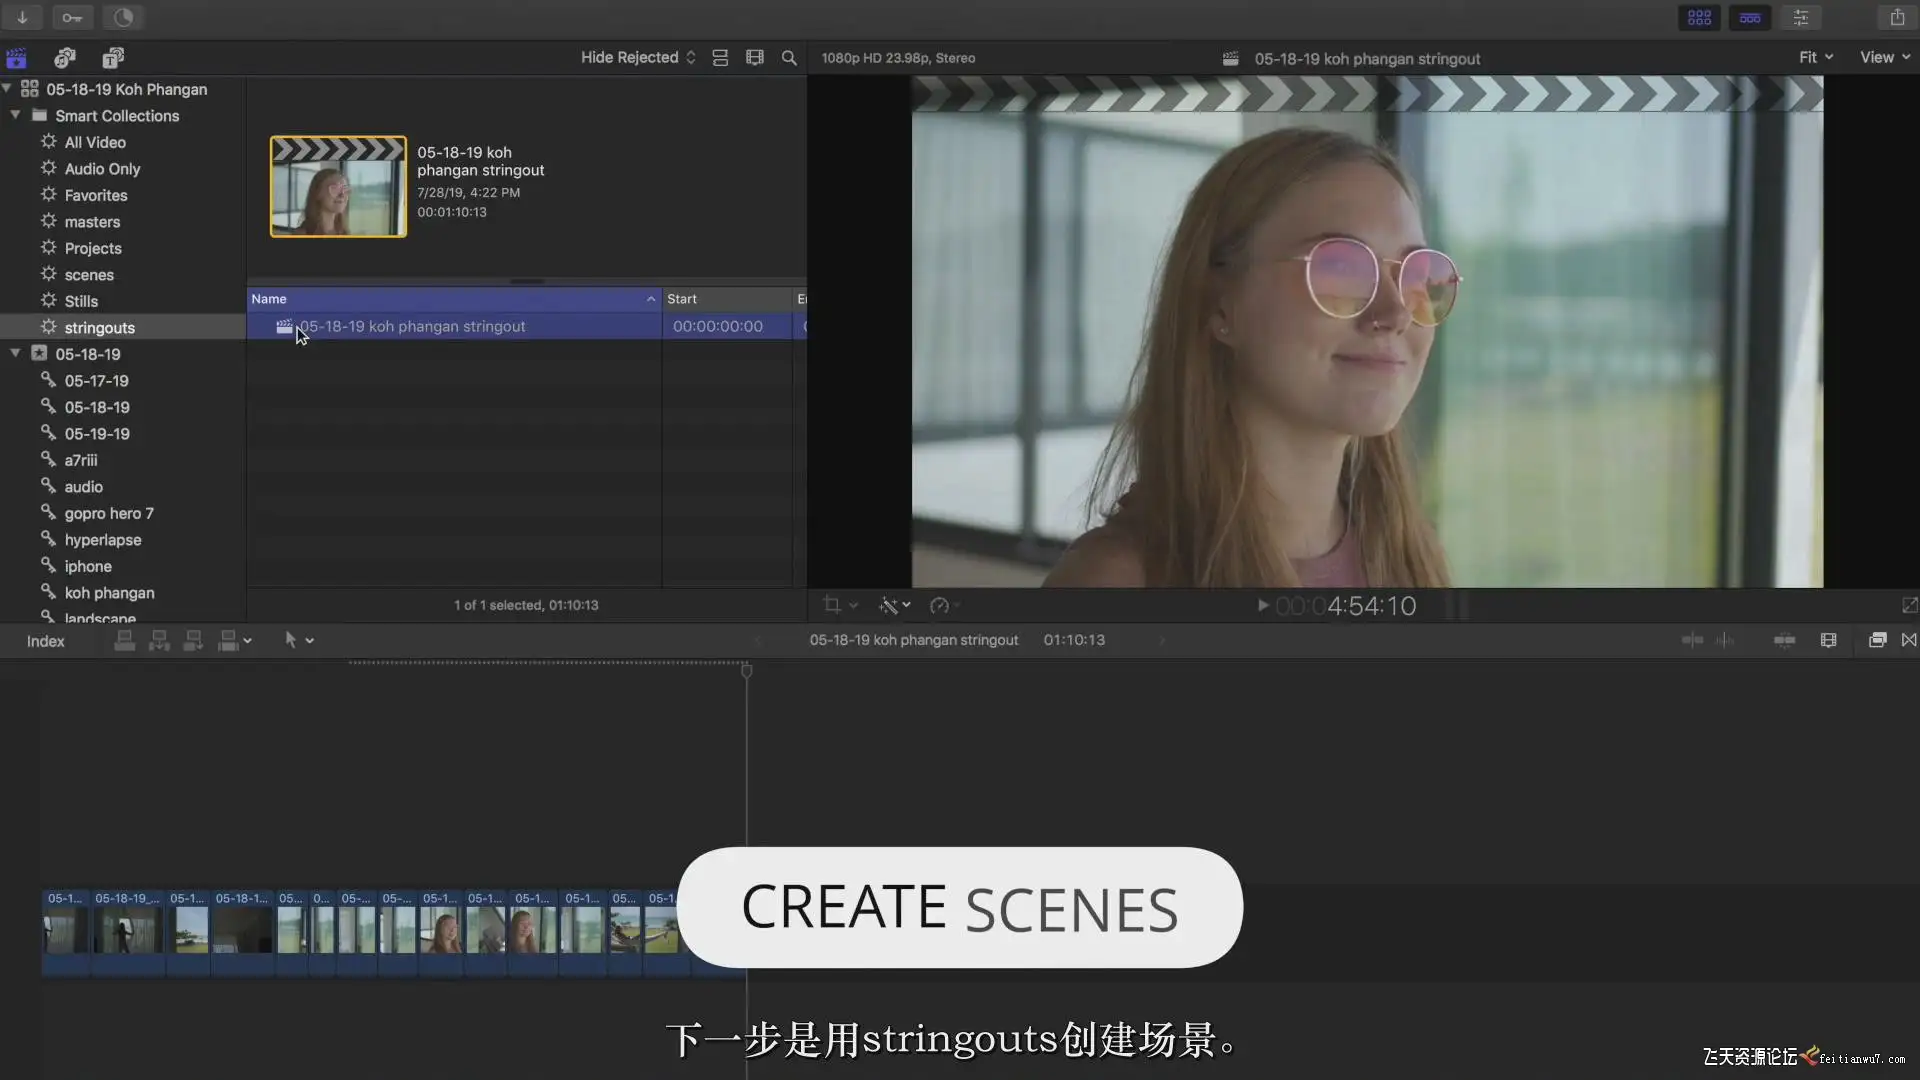Select the gopro hero 7 keyword collection
Image resolution: width=1920 pixels, height=1080 pixels.
coord(109,513)
